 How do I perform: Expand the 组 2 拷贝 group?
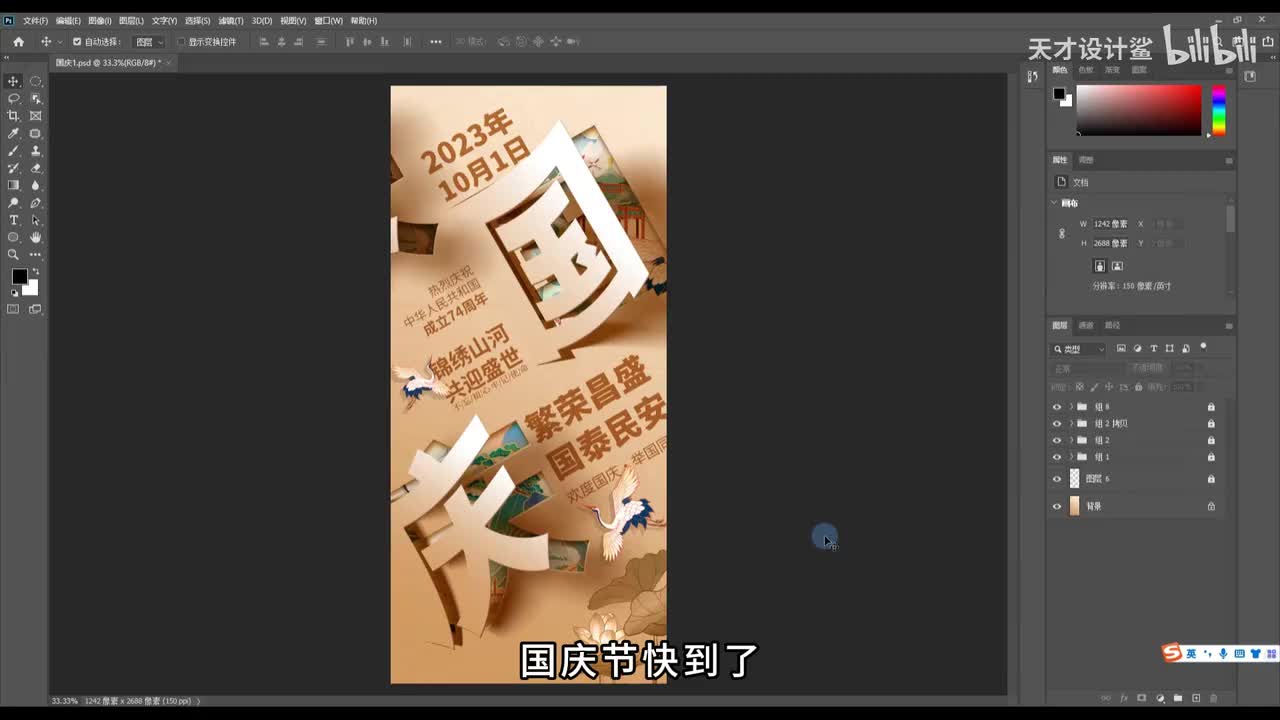coord(1071,424)
